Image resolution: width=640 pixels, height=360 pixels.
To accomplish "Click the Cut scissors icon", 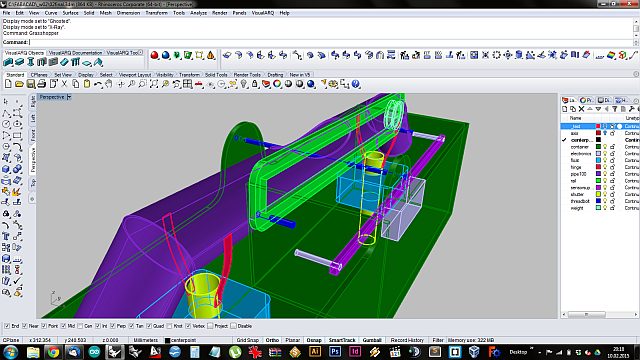I will pyautogui.click(x=64, y=84).
